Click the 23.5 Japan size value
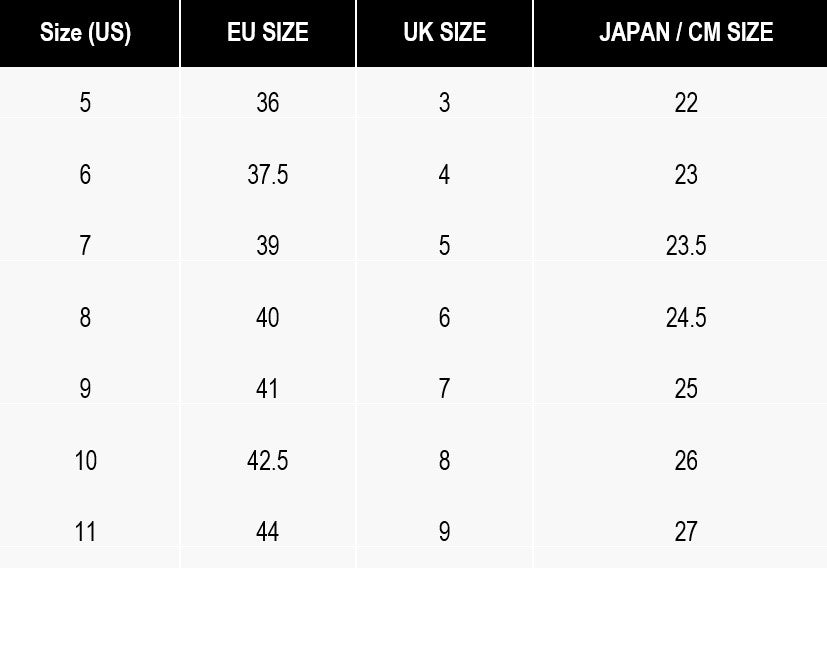 pyautogui.click(x=686, y=246)
